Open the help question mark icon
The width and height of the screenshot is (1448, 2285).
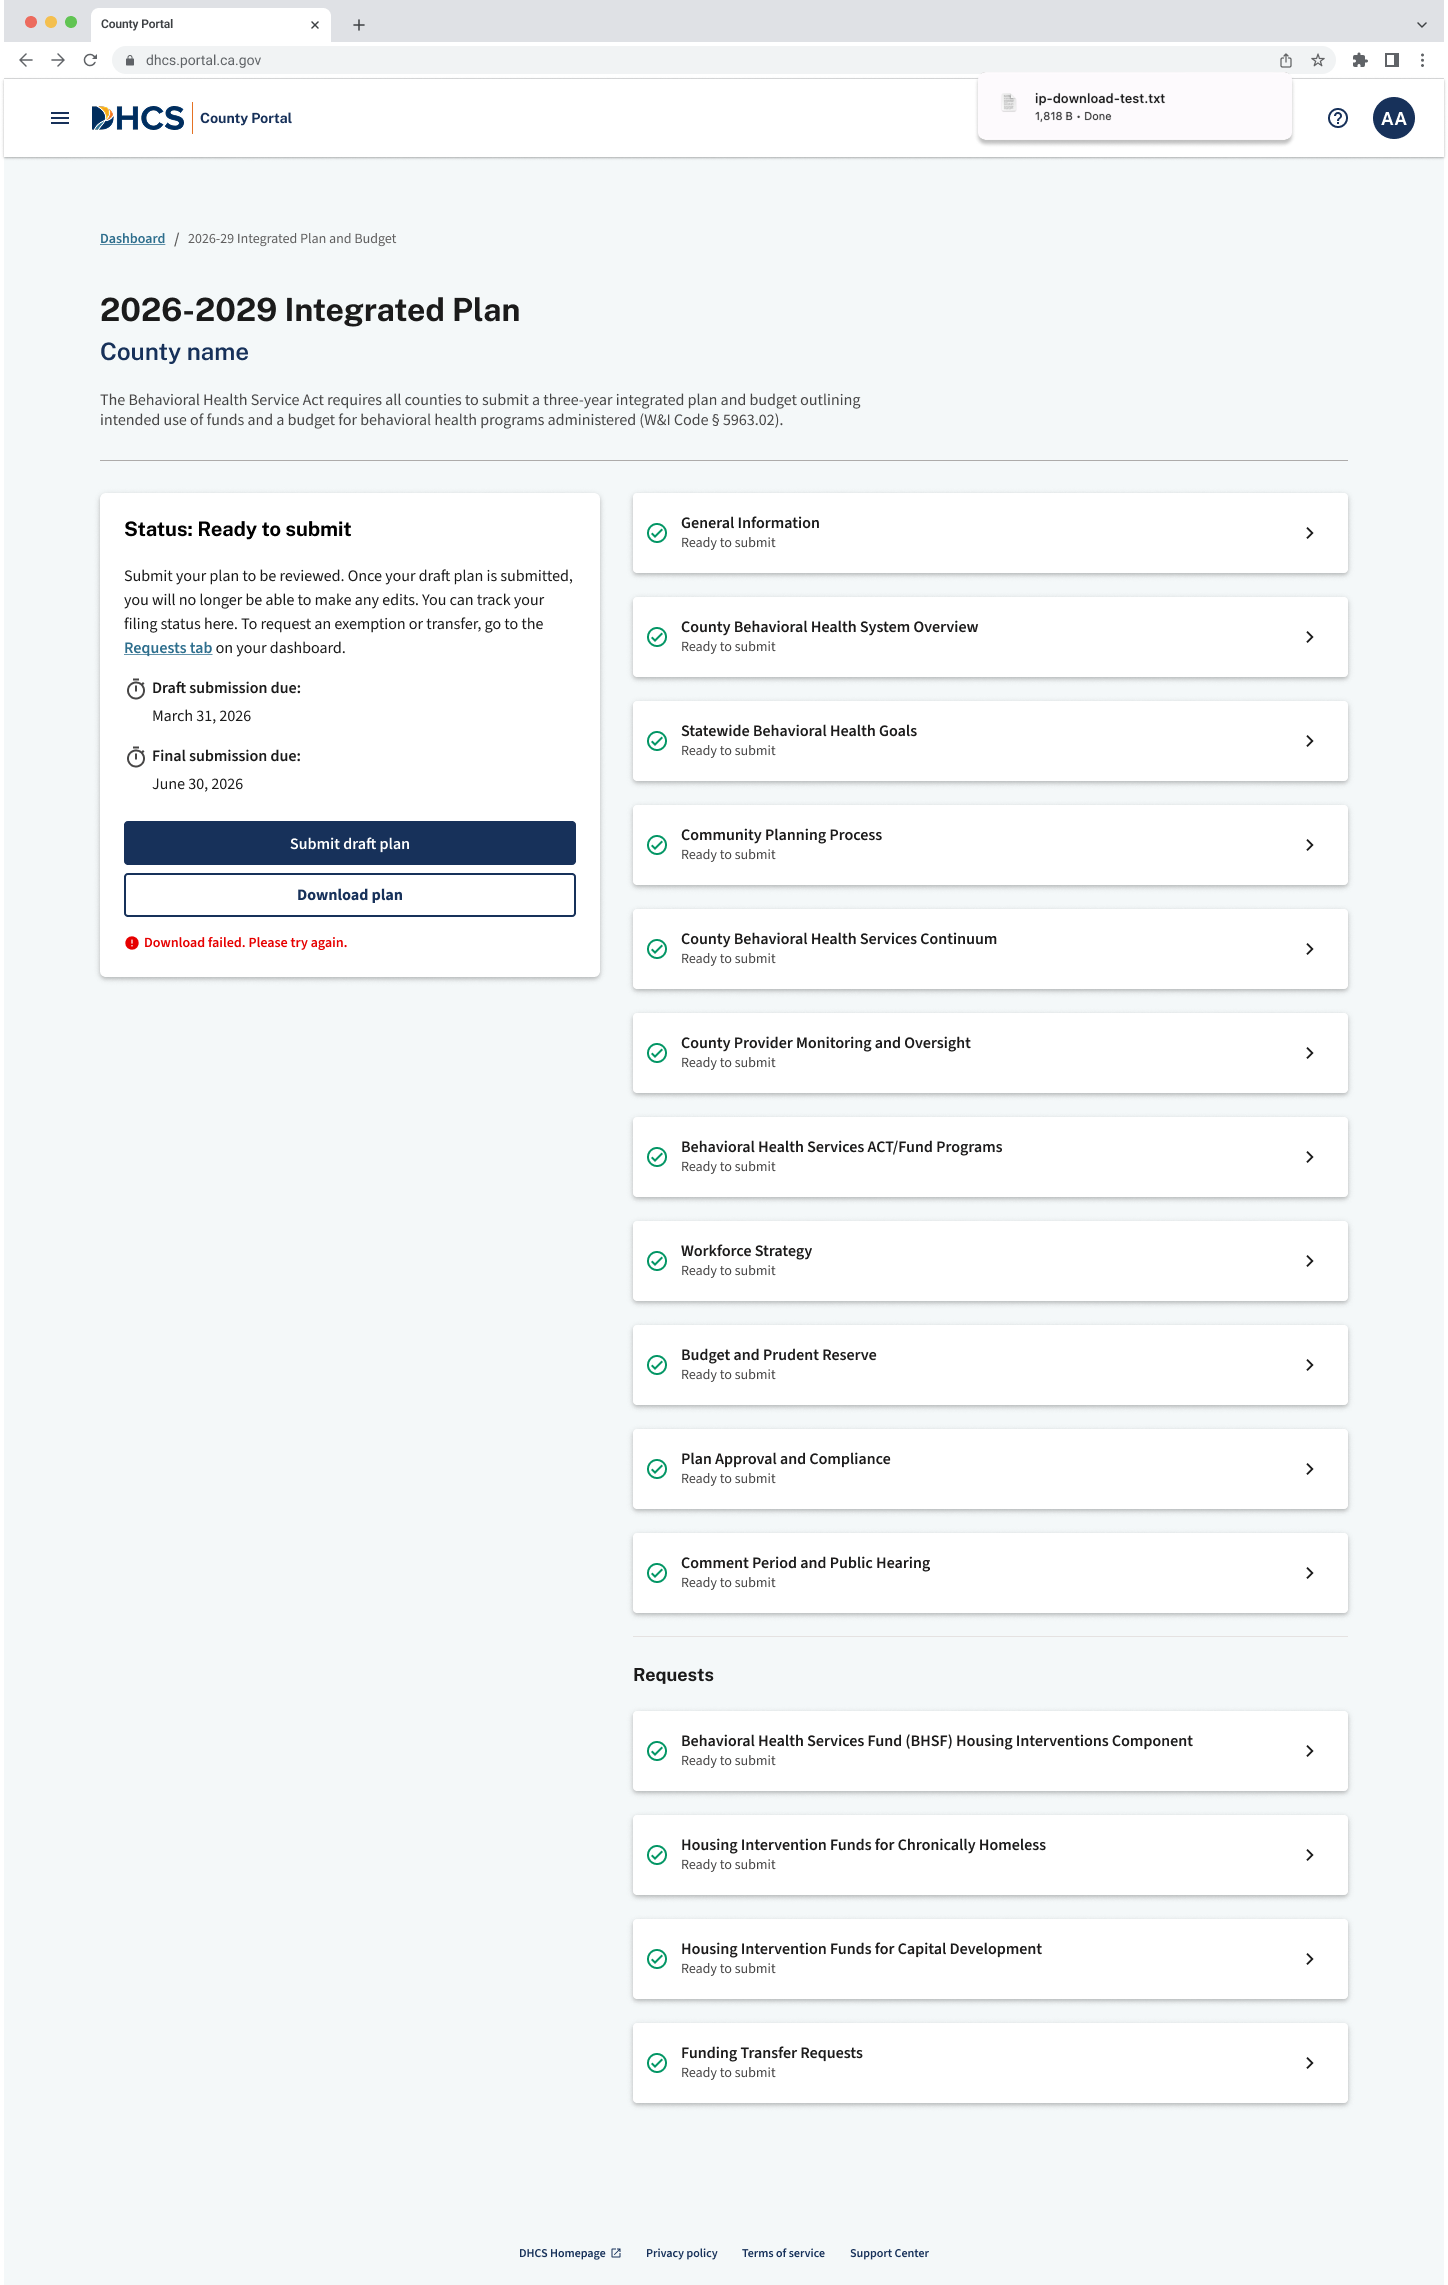pyautogui.click(x=1338, y=118)
